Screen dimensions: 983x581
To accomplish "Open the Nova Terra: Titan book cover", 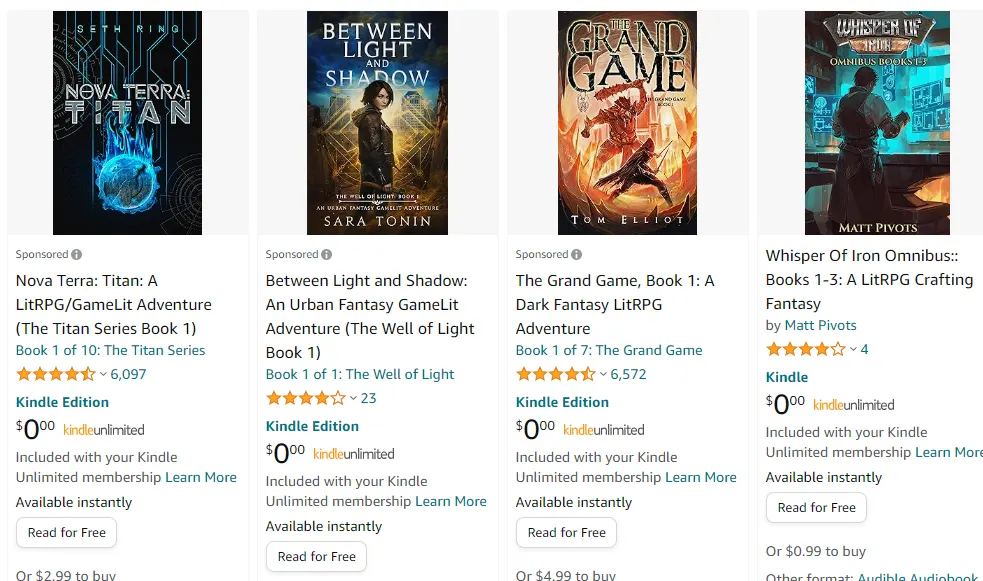I will tap(127, 123).
